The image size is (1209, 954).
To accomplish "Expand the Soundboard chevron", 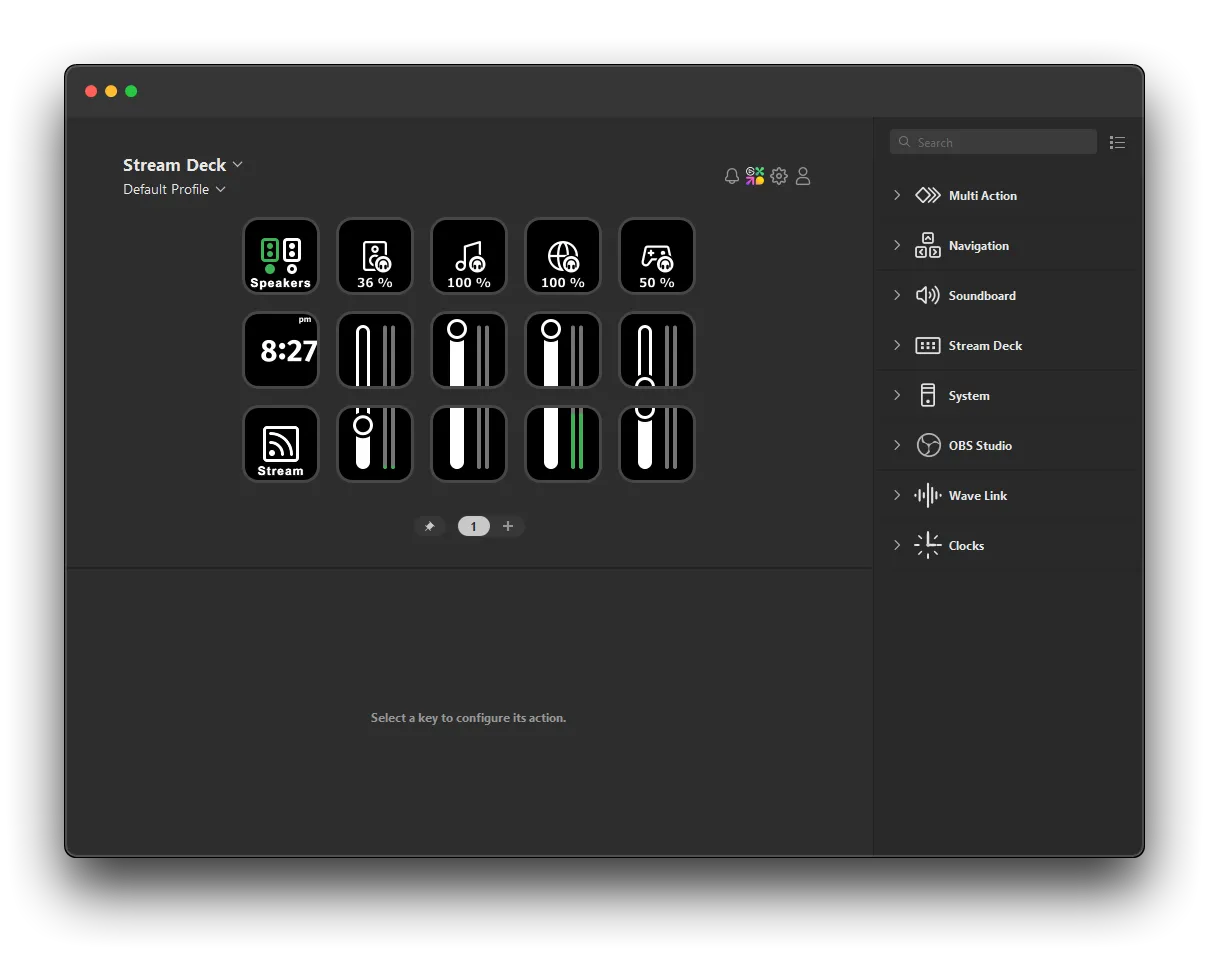I will point(897,296).
